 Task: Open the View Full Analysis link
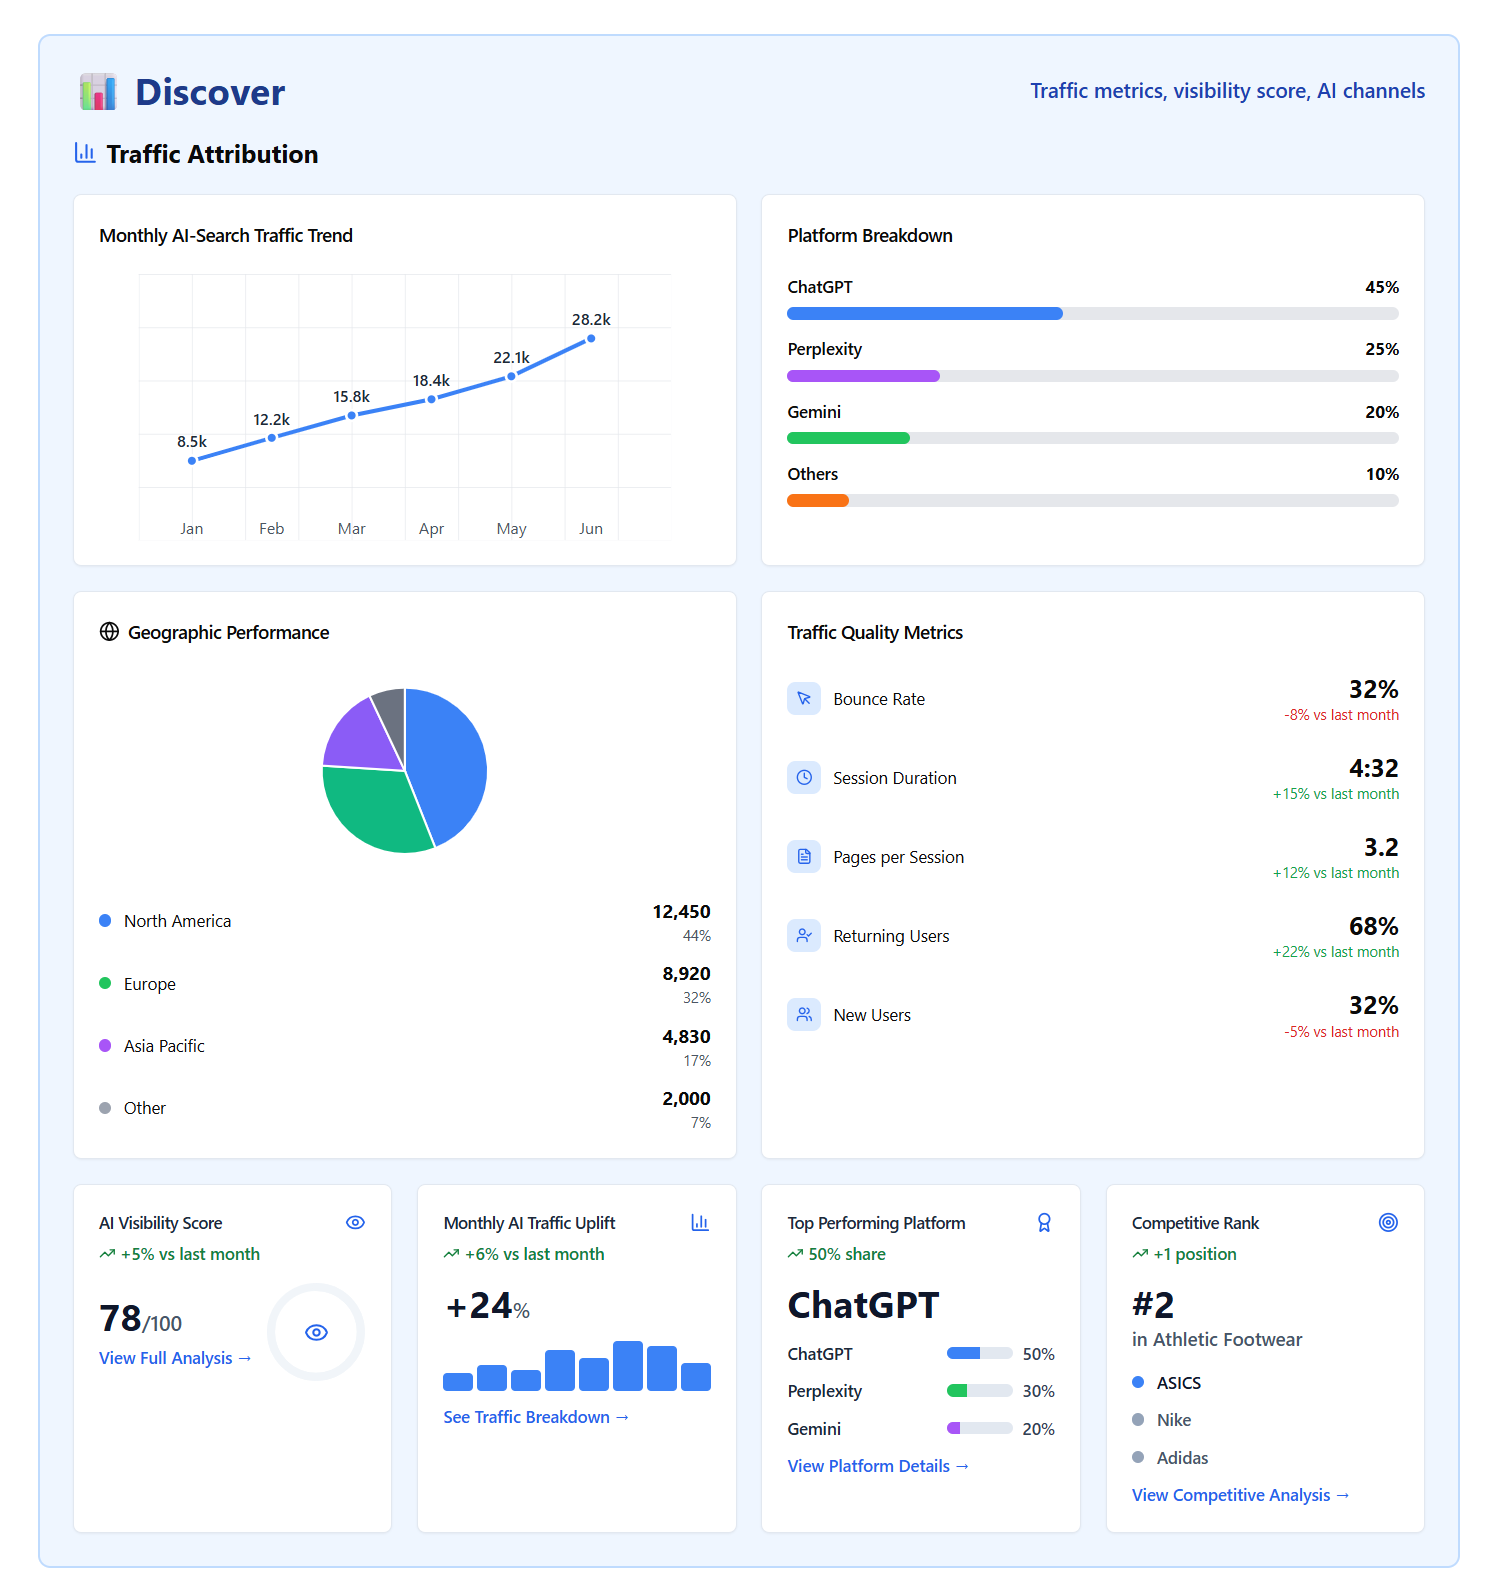coord(175,1358)
